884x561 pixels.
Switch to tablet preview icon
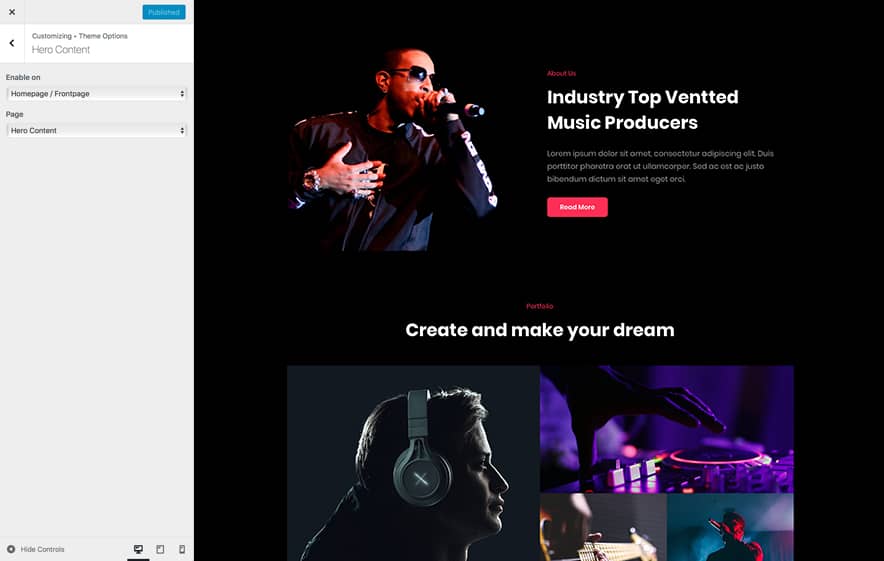click(x=160, y=549)
